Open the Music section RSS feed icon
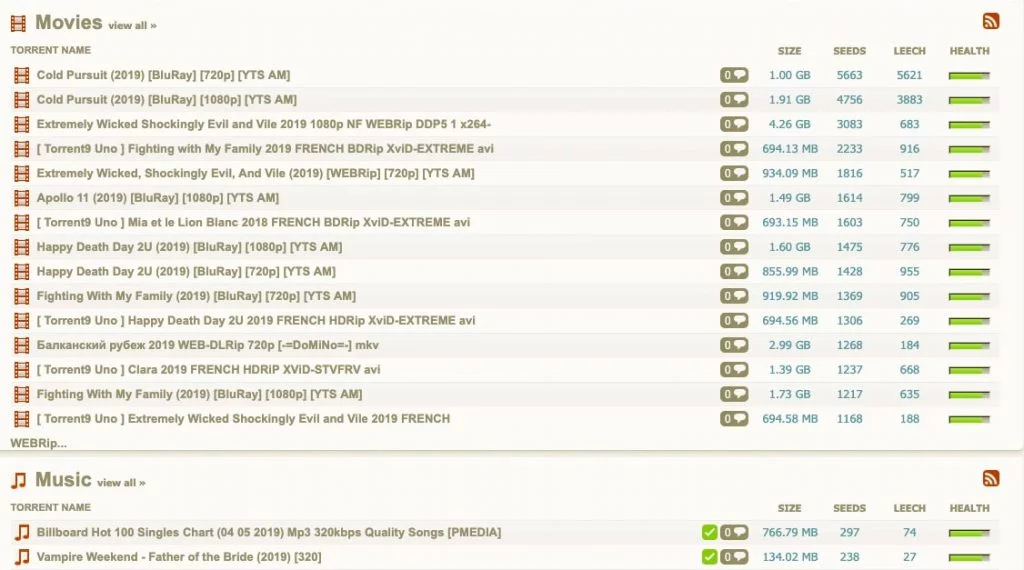This screenshot has width=1024, height=570. (x=991, y=479)
